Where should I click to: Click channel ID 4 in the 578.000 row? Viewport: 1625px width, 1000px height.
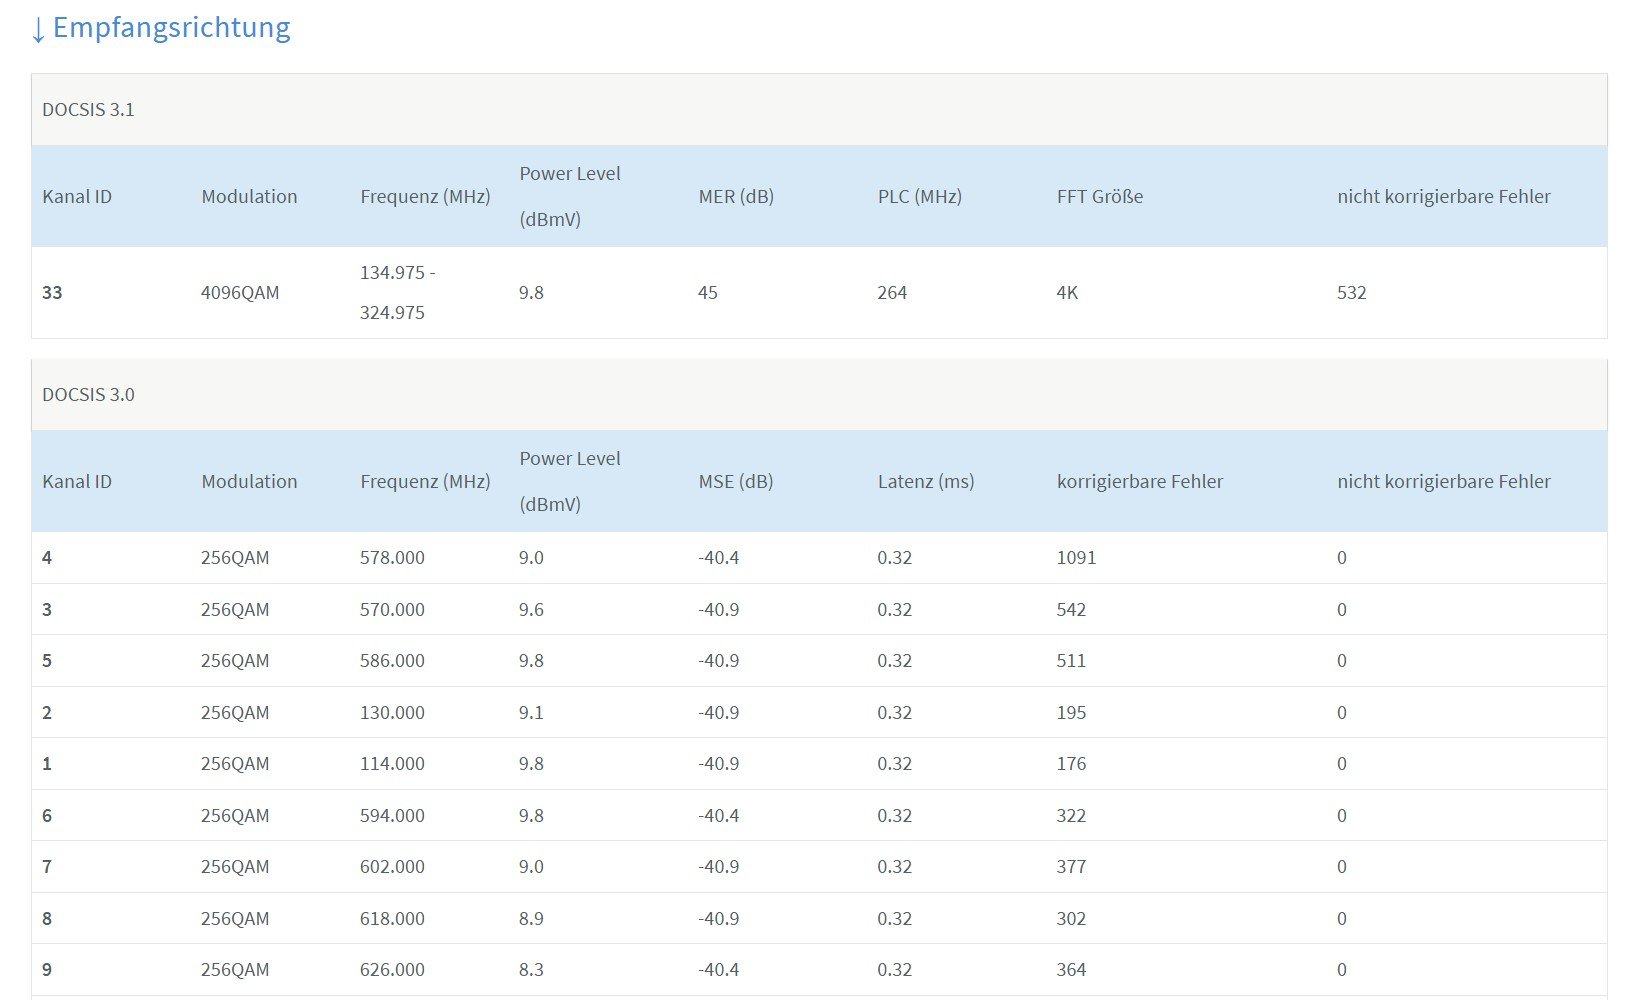(47, 558)
